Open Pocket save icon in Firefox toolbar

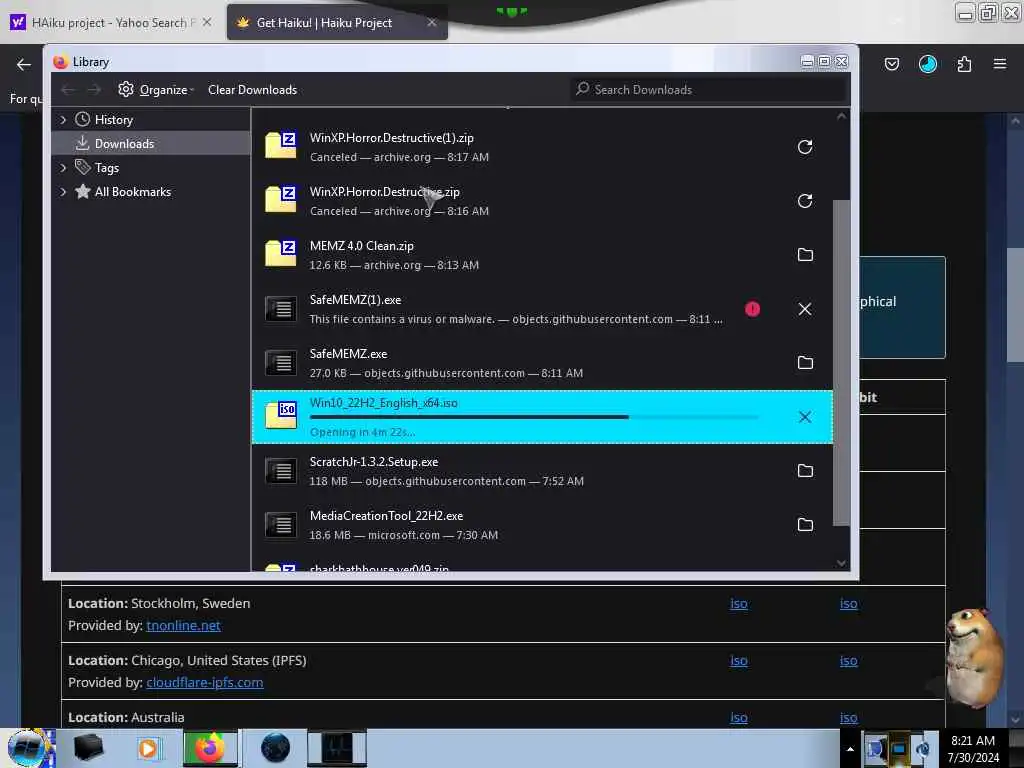(x=891, y=64)
